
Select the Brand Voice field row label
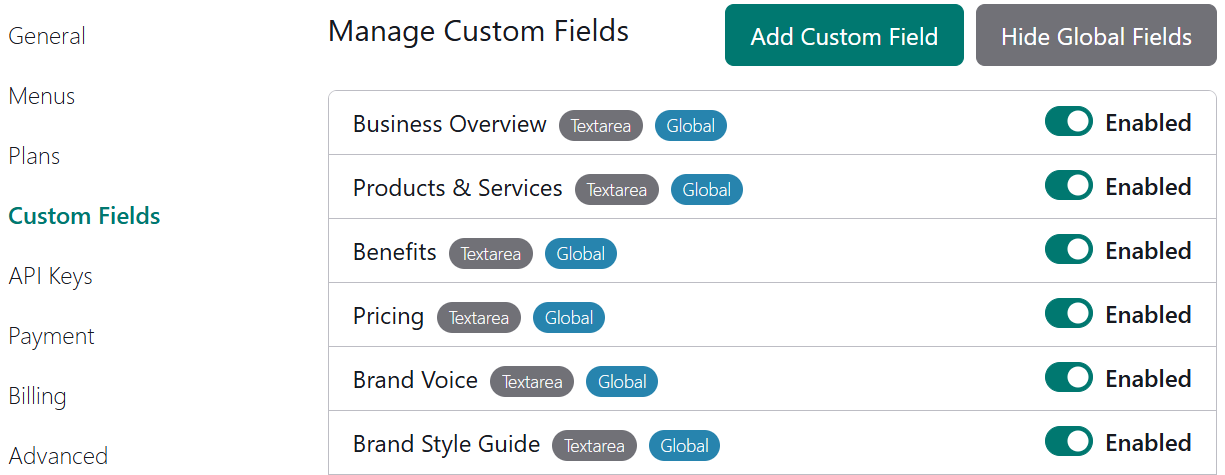point(415,380)
